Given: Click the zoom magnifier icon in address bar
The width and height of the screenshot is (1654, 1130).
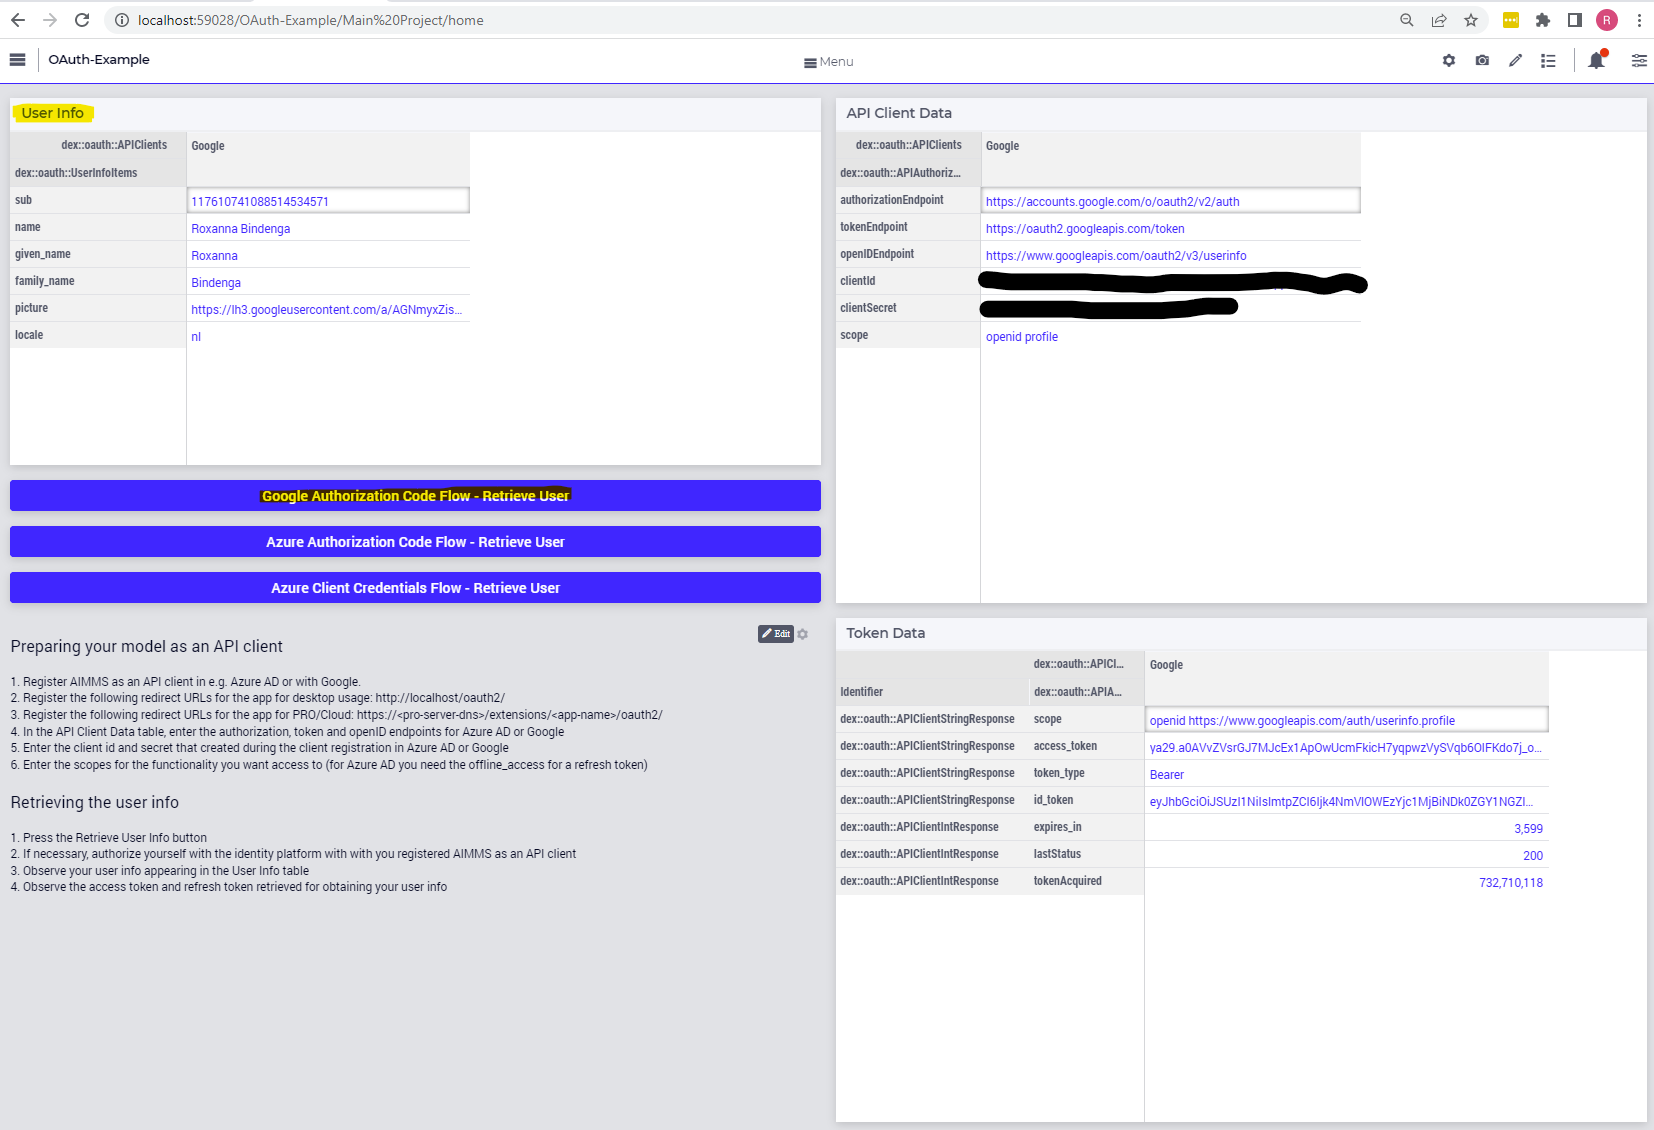Looking at the screenshot, I should tap(1407, 20).
